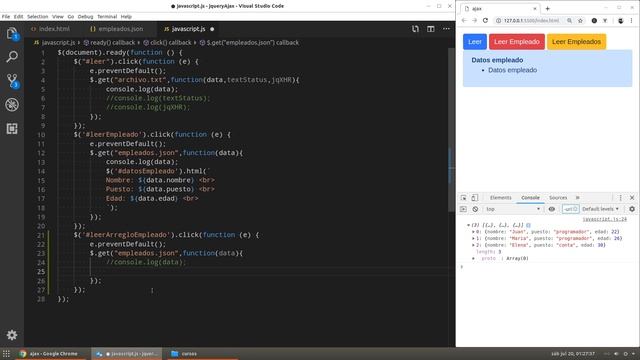The height and width of the screenshot is (360, 640).
Task: Click the red Leer Empleado button
Action: [x=517, y=42]
